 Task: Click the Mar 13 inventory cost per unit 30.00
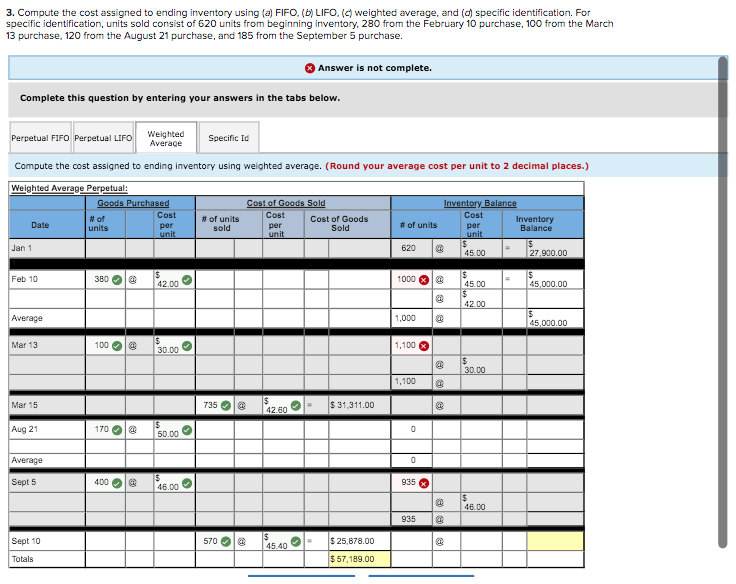[481, 365]
